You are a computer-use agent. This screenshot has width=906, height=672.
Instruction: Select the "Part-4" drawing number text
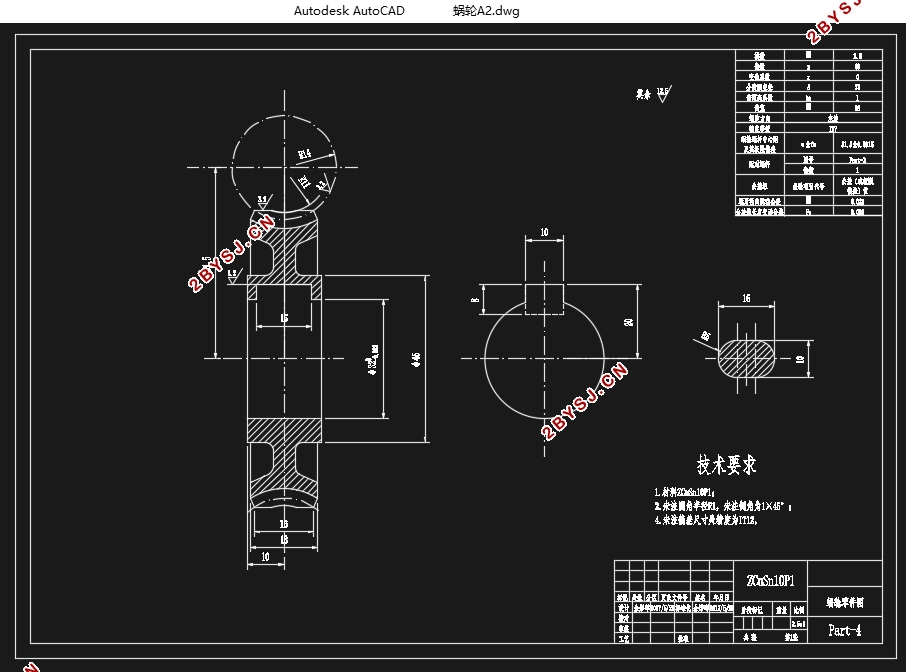tap(845, 630)
